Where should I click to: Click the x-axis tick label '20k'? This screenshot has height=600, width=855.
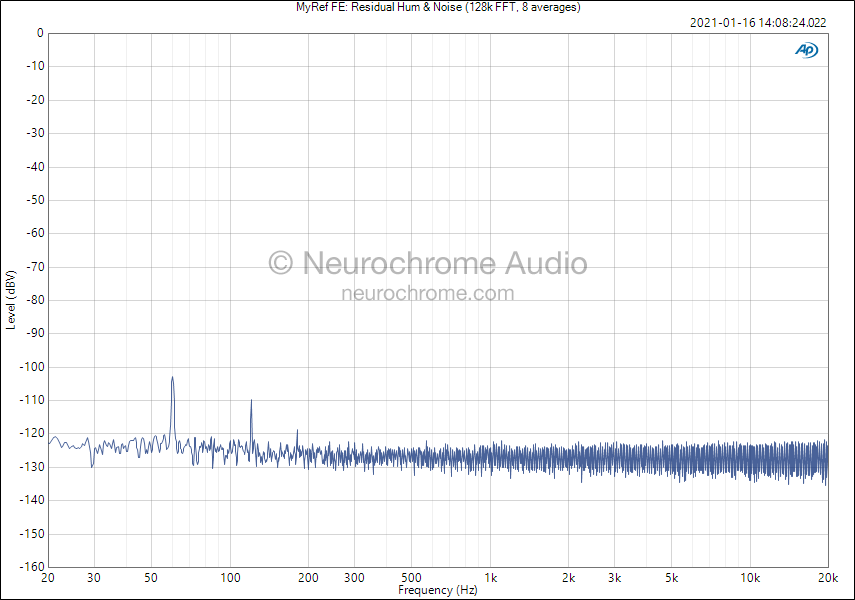click(828, 578)
